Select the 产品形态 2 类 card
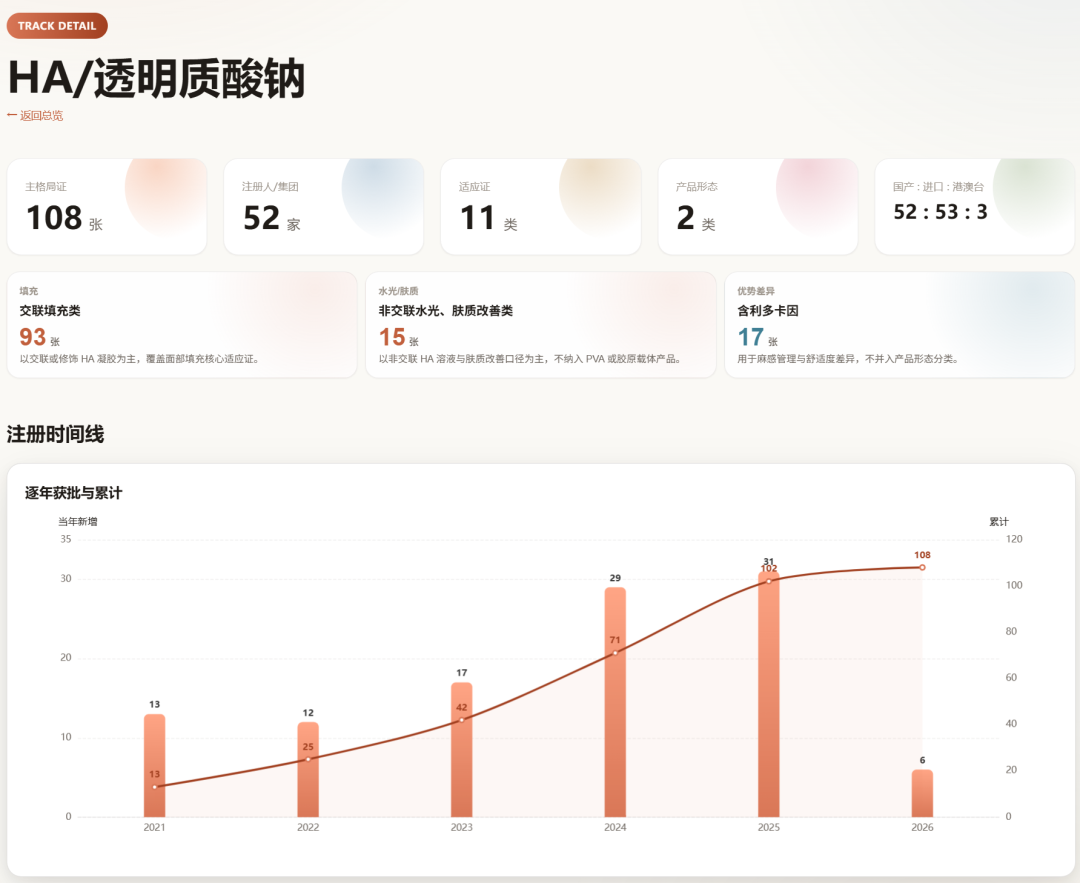The width and height of the screenshot is (1080, 883). click(758, 207)
